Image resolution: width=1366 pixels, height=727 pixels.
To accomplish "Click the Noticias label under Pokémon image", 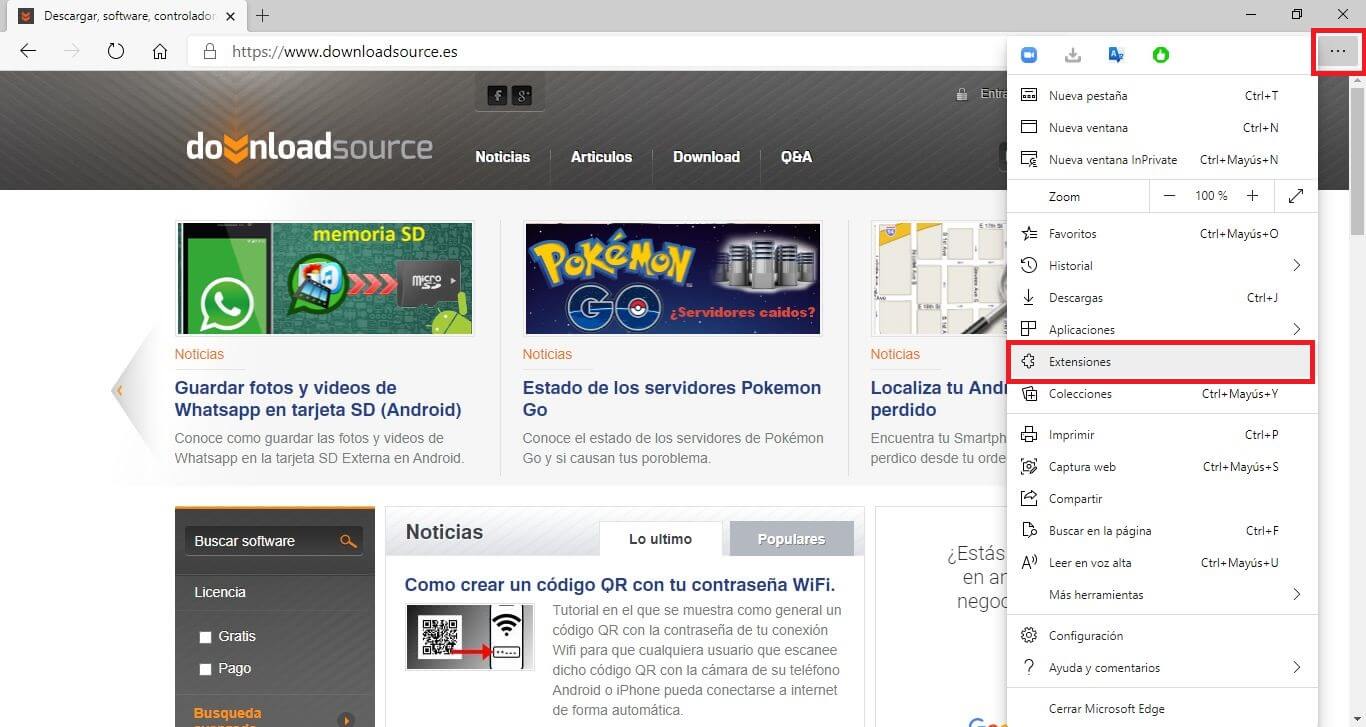I will click(547, 354).
